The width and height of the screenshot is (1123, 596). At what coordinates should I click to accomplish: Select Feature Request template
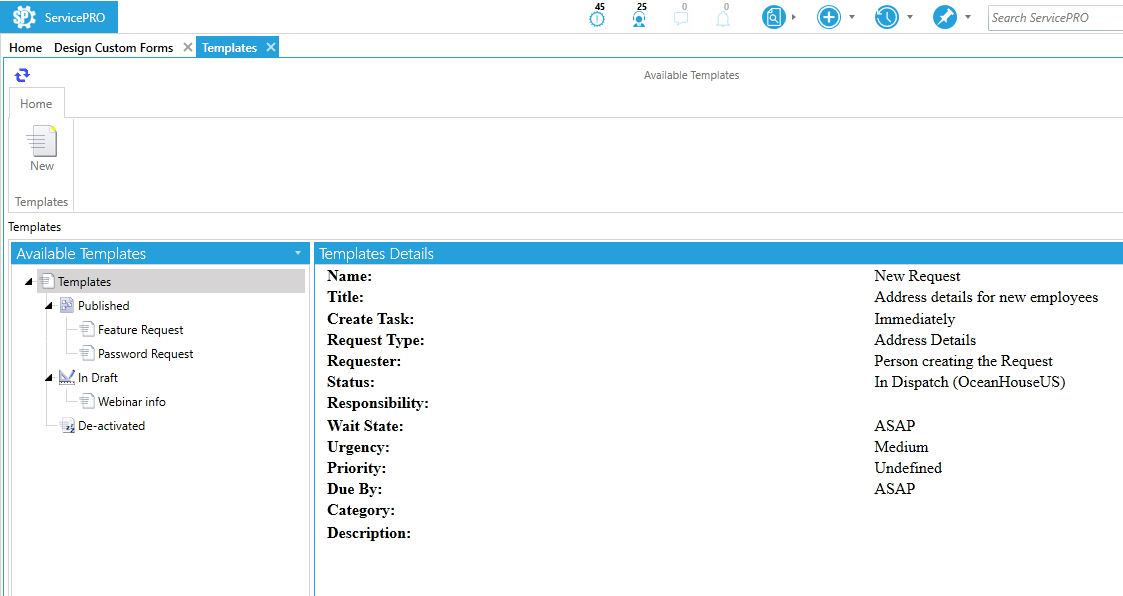pos(140,330)
